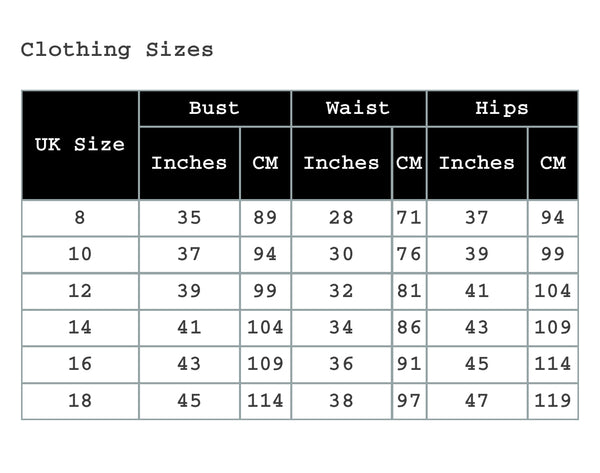The image size is (600, 473).
Task: Click the CM subheader under Waist
Action: click(x=409, y=163)
